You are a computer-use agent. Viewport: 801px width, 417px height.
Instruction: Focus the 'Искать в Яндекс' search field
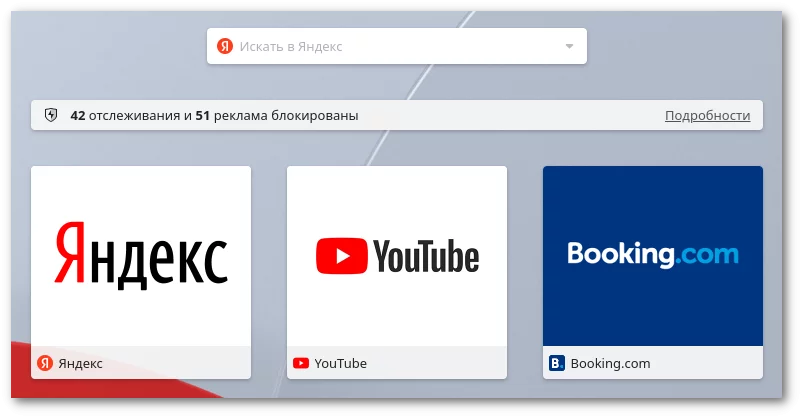point(396,46)
